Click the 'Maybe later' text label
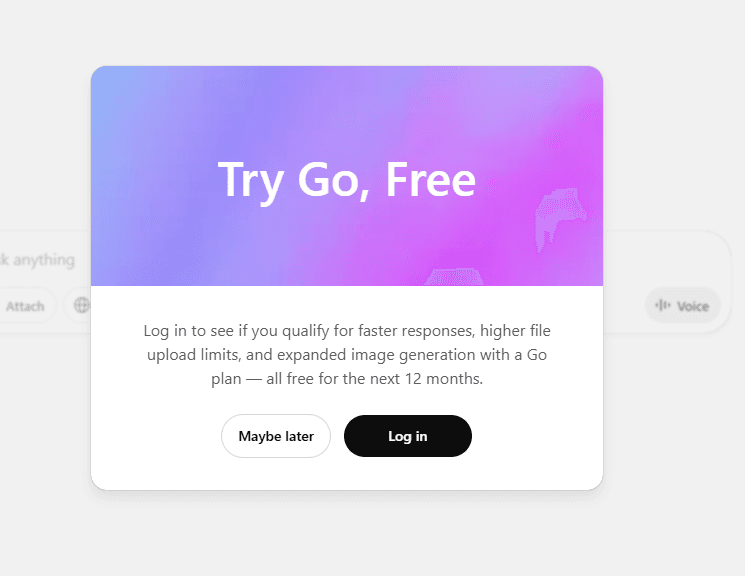Viewport: 745px width, 576px height. [x=276, y=436]
